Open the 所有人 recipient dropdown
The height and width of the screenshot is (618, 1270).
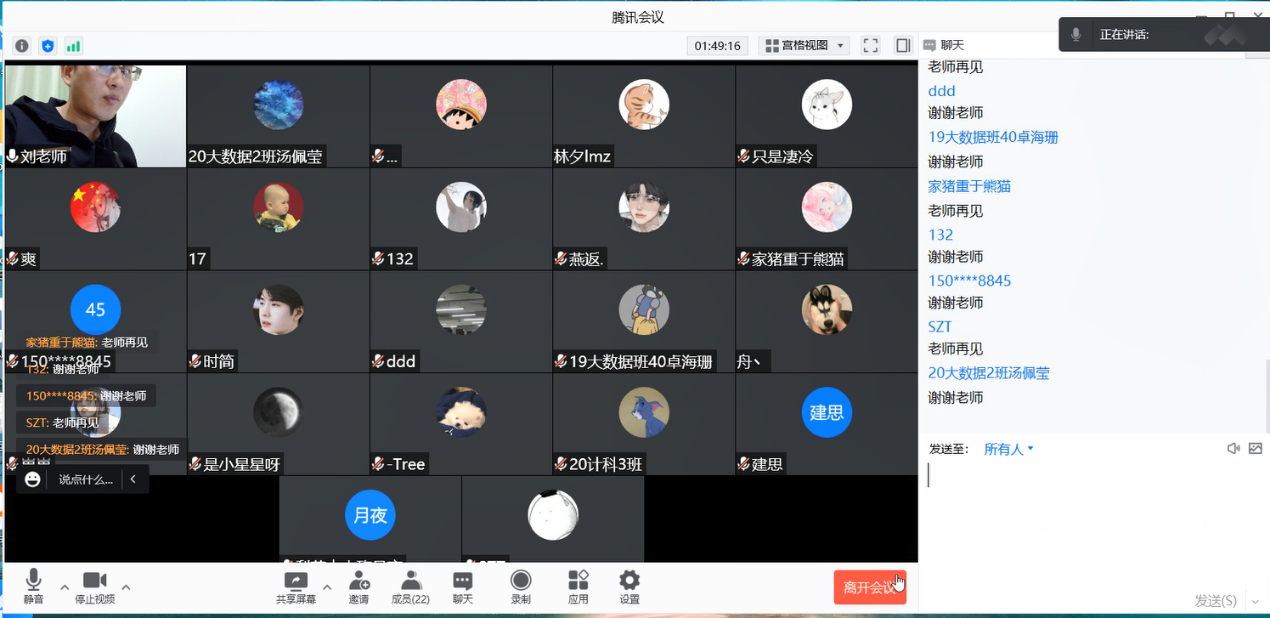(1008, 450)
